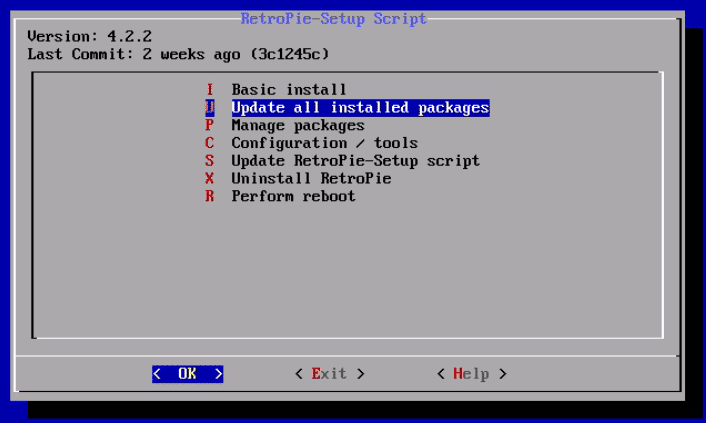Image resolution: width=706 pixels, height=423 pixels.
Task: Open the Manage packages option
Action: click(285, 125)
